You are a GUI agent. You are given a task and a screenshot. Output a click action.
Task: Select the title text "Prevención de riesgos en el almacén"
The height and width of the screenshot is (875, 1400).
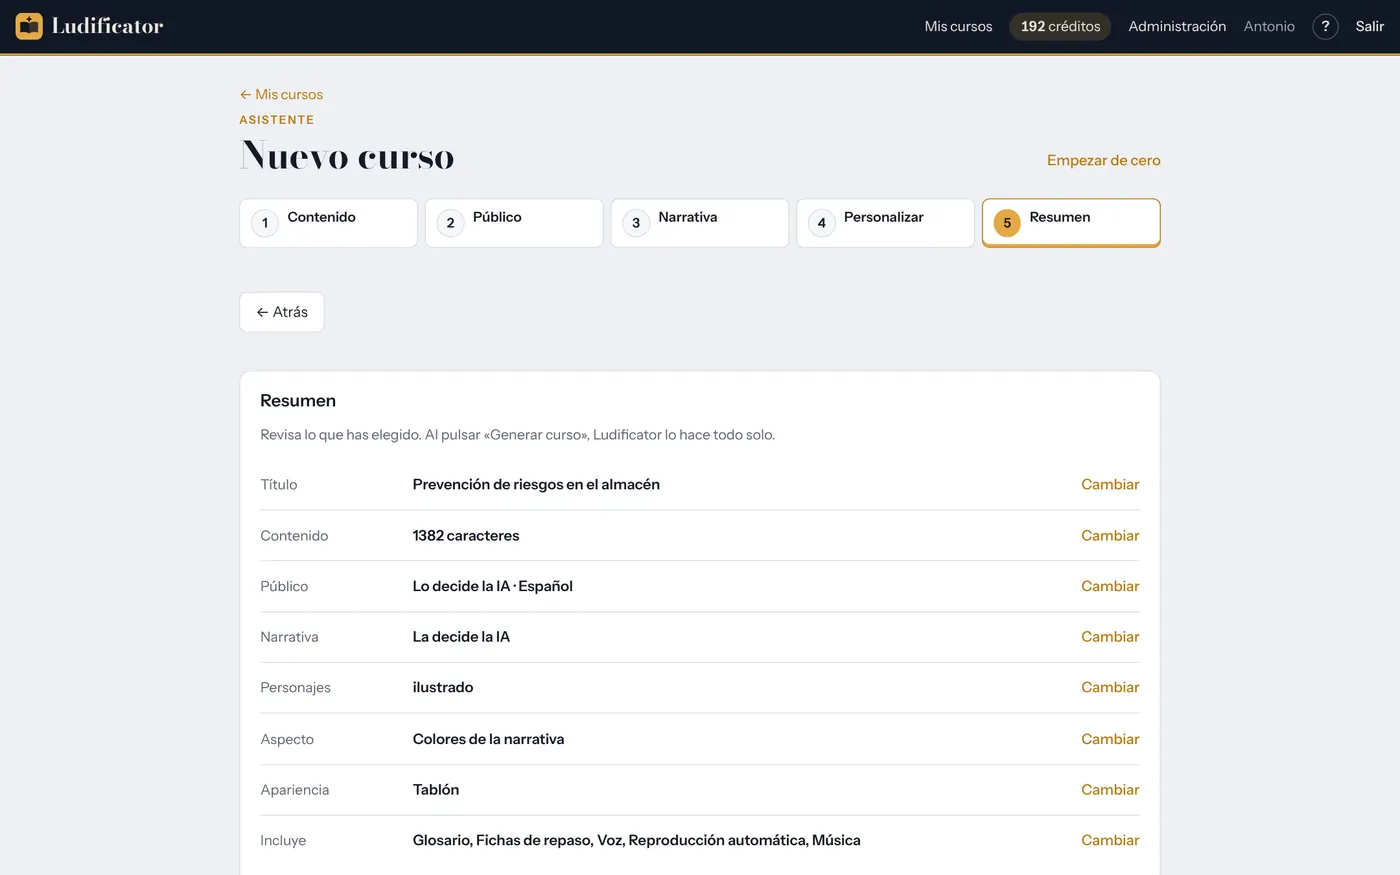pos(536,484)
